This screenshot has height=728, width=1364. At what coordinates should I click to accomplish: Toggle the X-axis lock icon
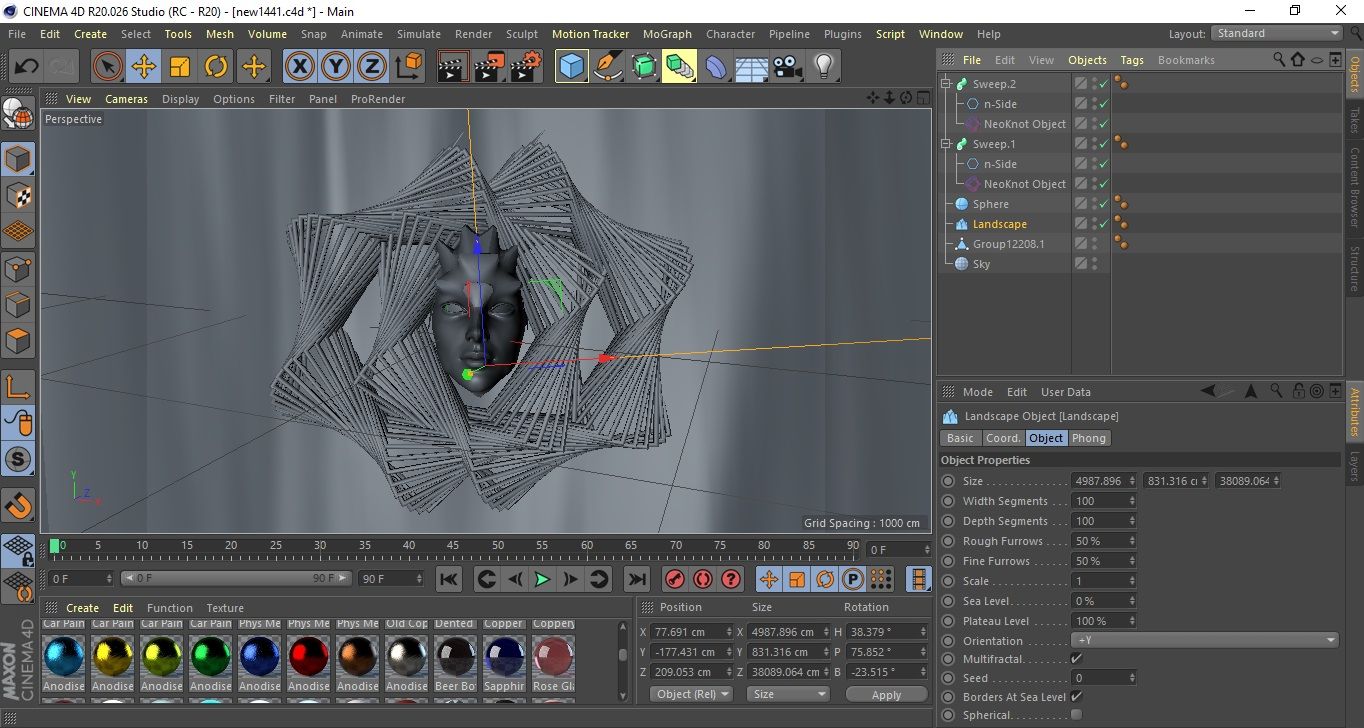pyautogui.click(x=299, y=67)
